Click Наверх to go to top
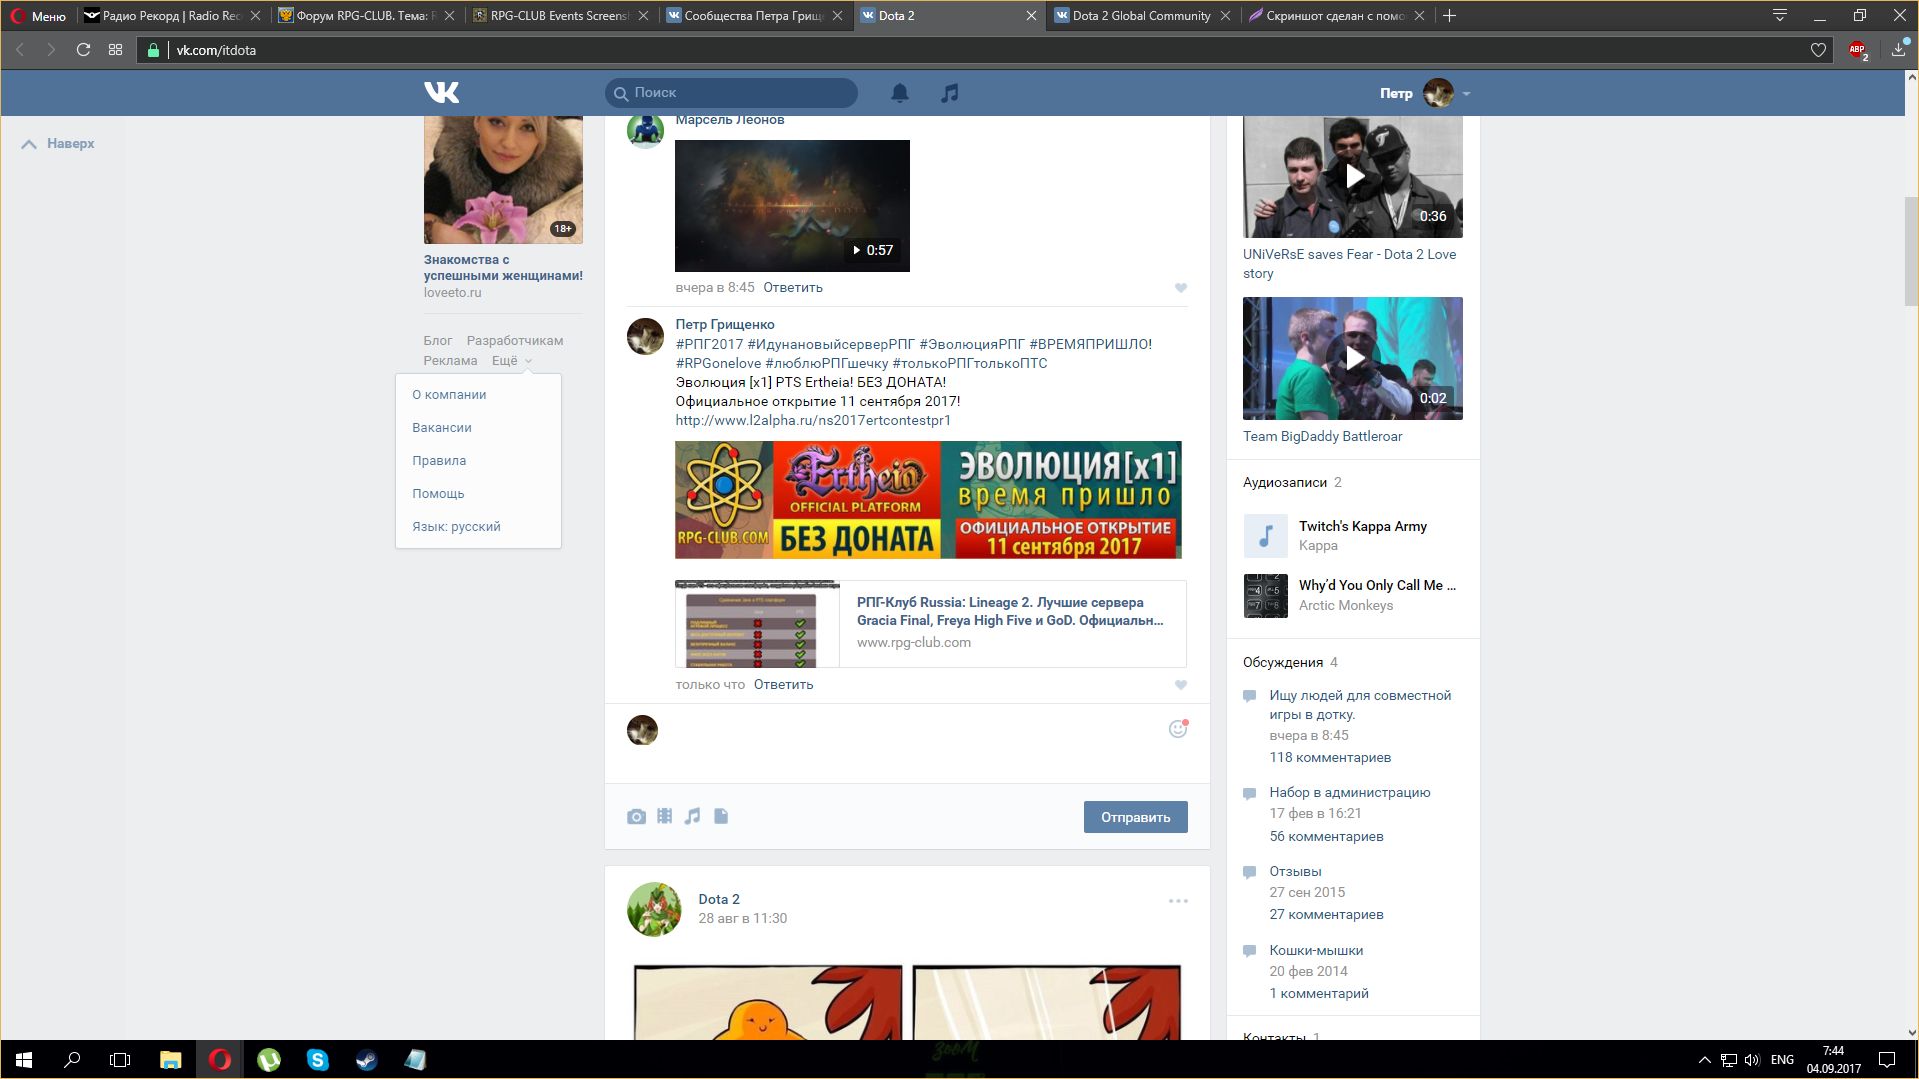 (58, 144)
